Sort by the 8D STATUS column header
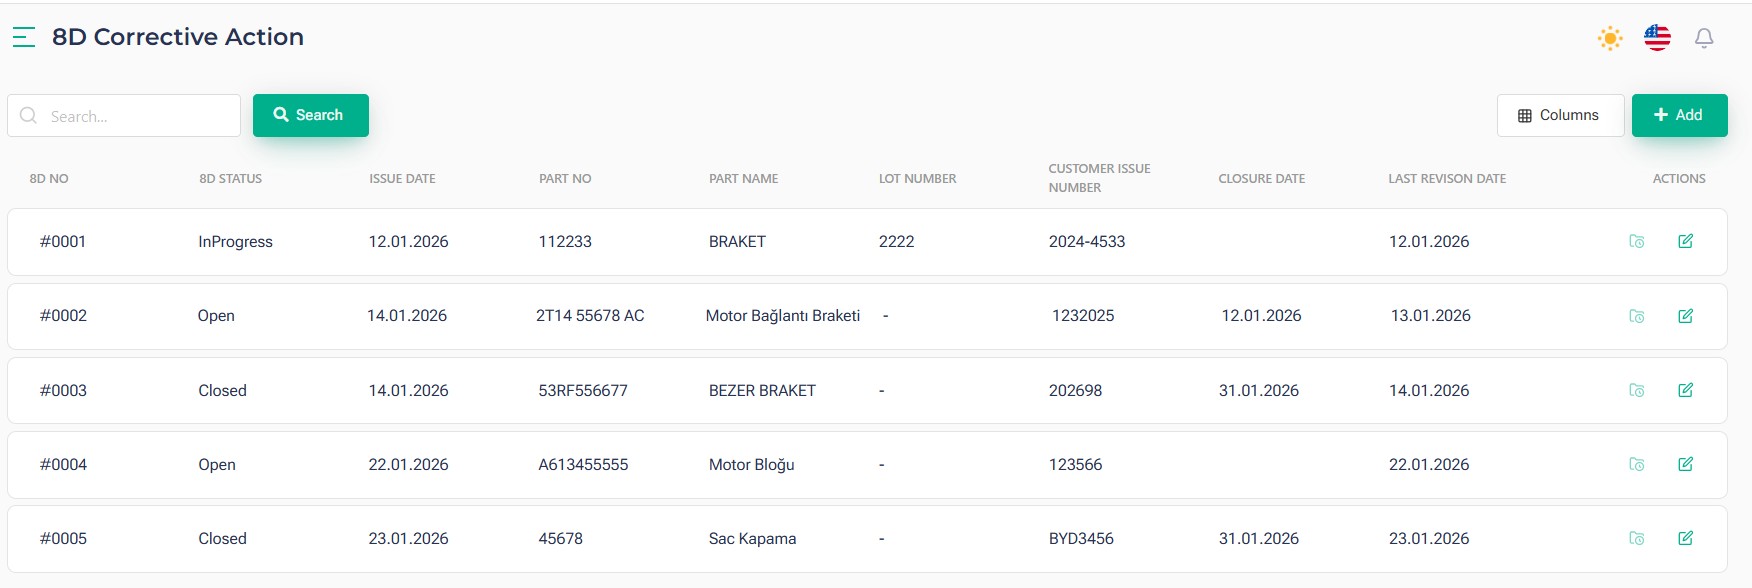The width and height of the screenshot is (1752, 588). click(x=230, y=179)
